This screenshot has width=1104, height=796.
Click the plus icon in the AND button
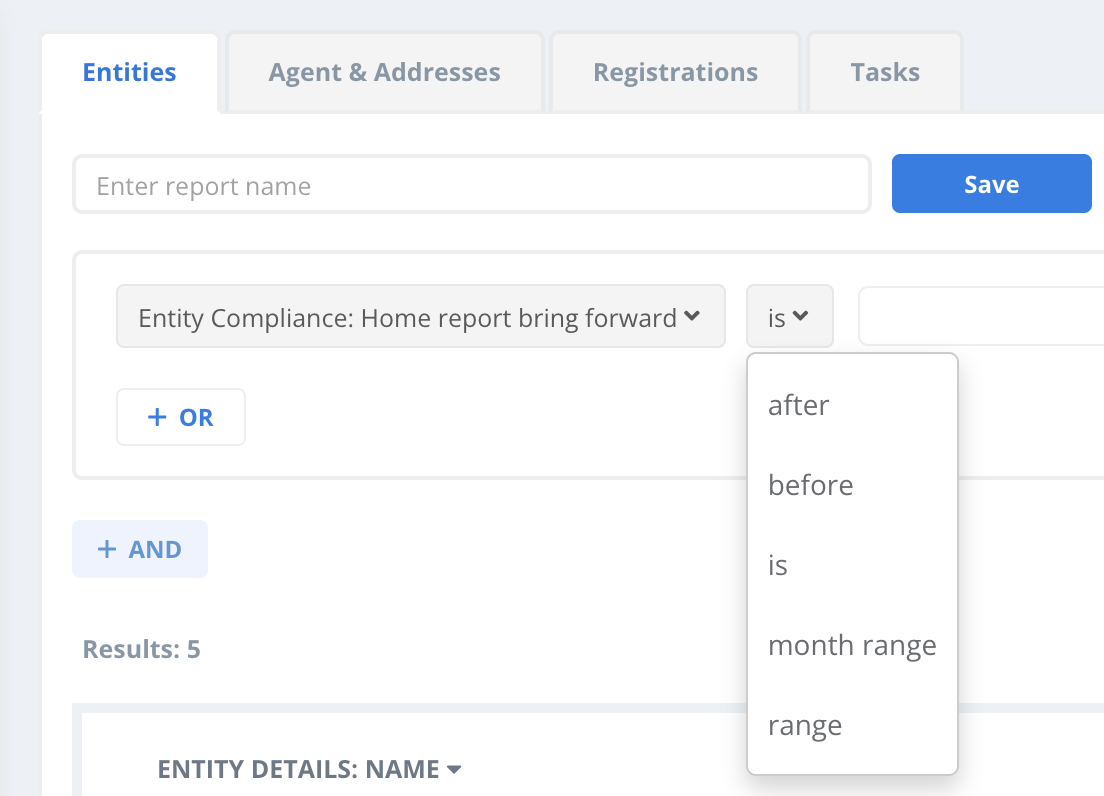click(106, 549)
